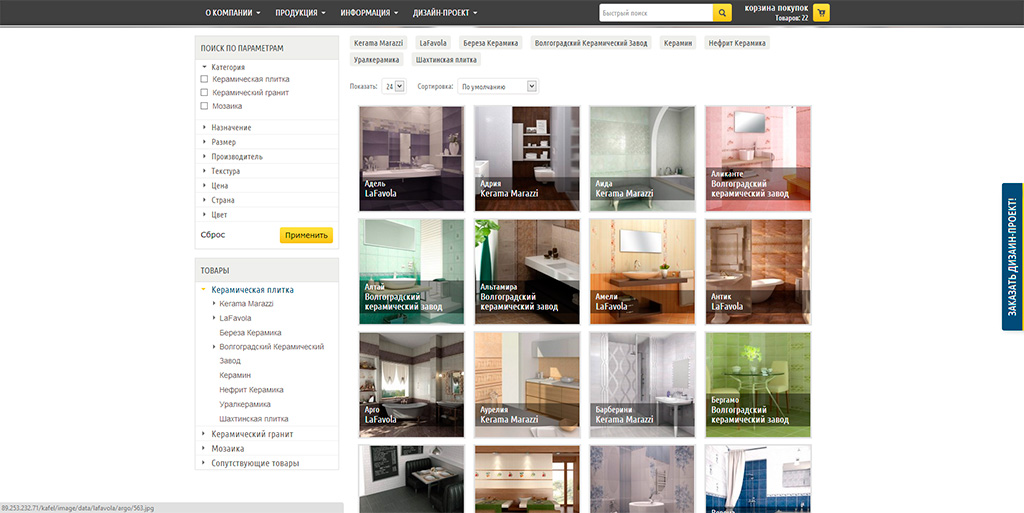Image resolution: width=1024 pixels, height=513 pixels.
Task: Open the Аликанте collection thumbnail
Action: pyautogui.click(x=758, y=159)
